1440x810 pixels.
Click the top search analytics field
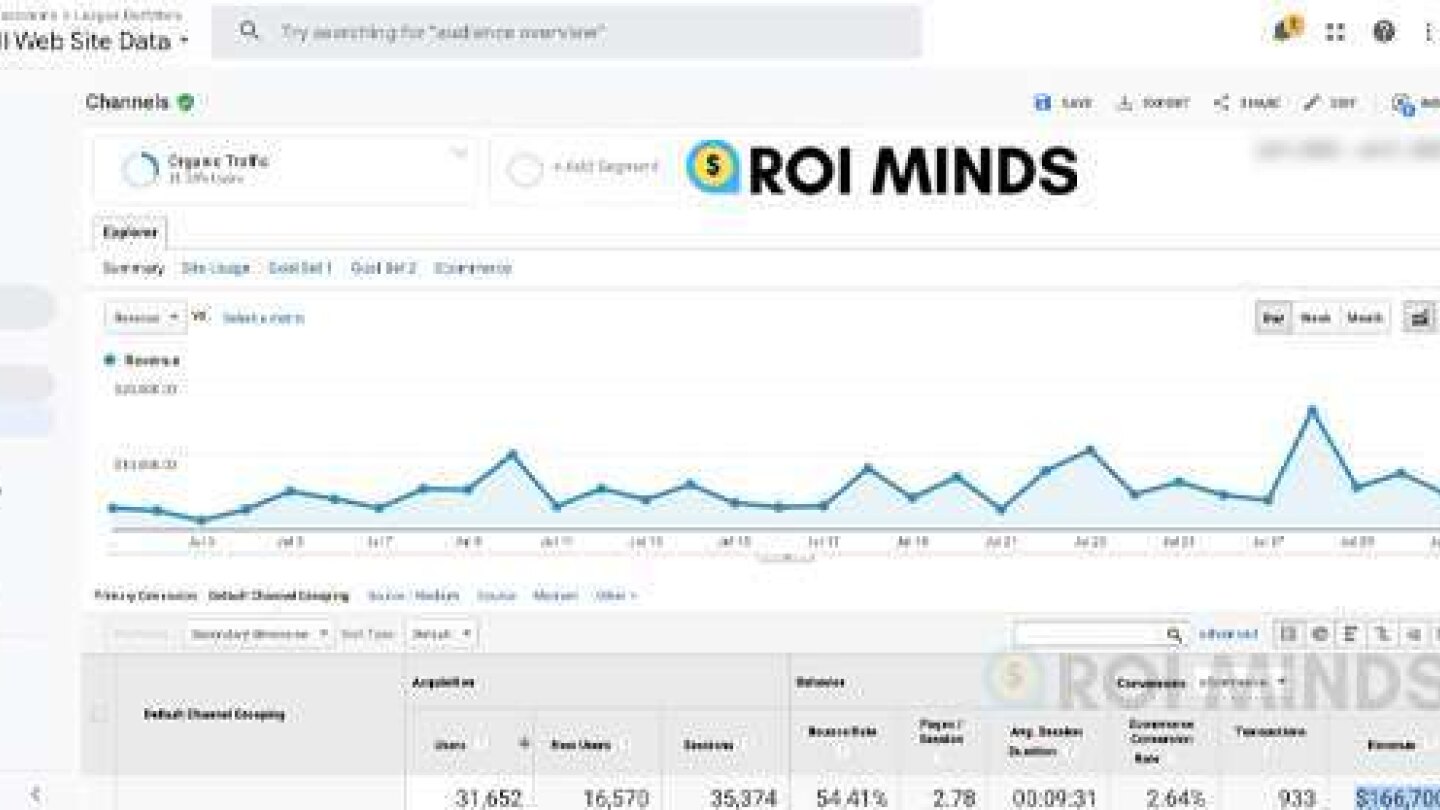tap(566, 32)
